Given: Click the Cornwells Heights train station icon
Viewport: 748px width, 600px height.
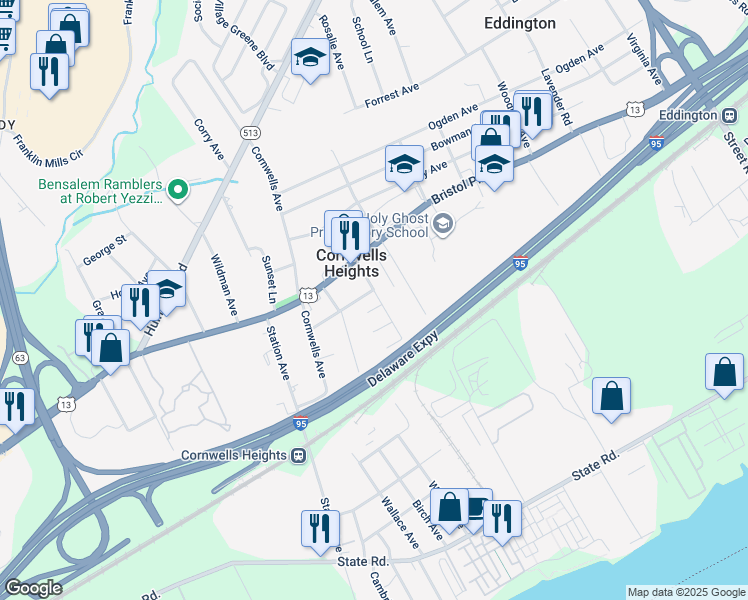Looking at the screenshot, I should point(299,455).
